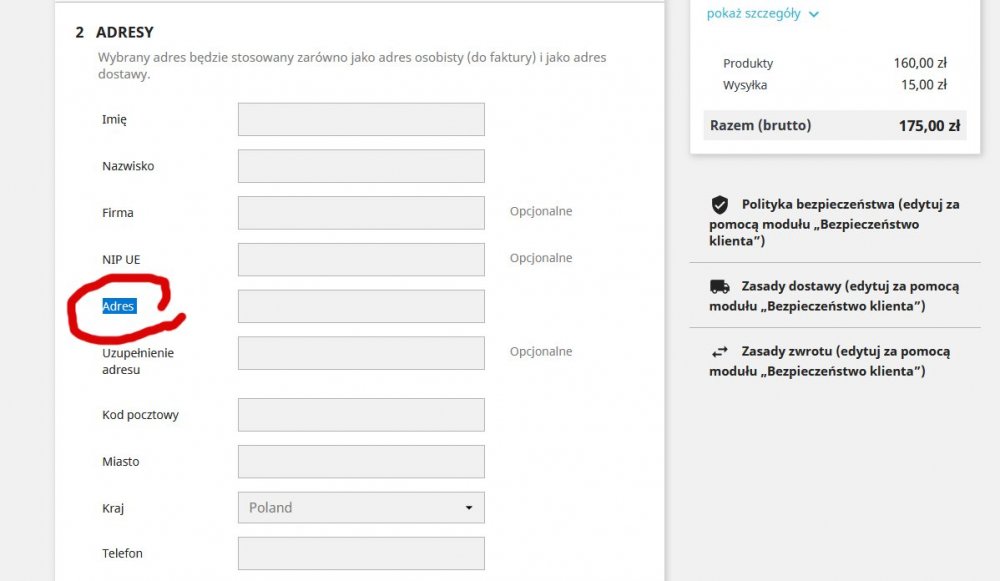The width and height of the screenshot is (1000, 581).
Task: Click the delivery truck icon
Action: click(720, 286)
